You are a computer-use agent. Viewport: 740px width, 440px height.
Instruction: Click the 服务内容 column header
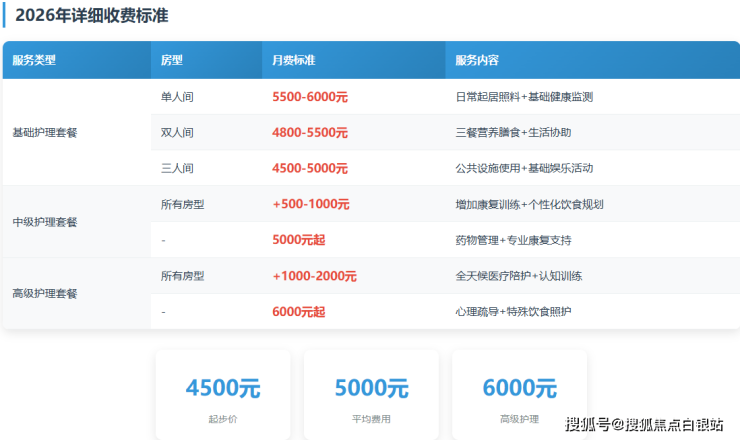[x=477, y=60]
